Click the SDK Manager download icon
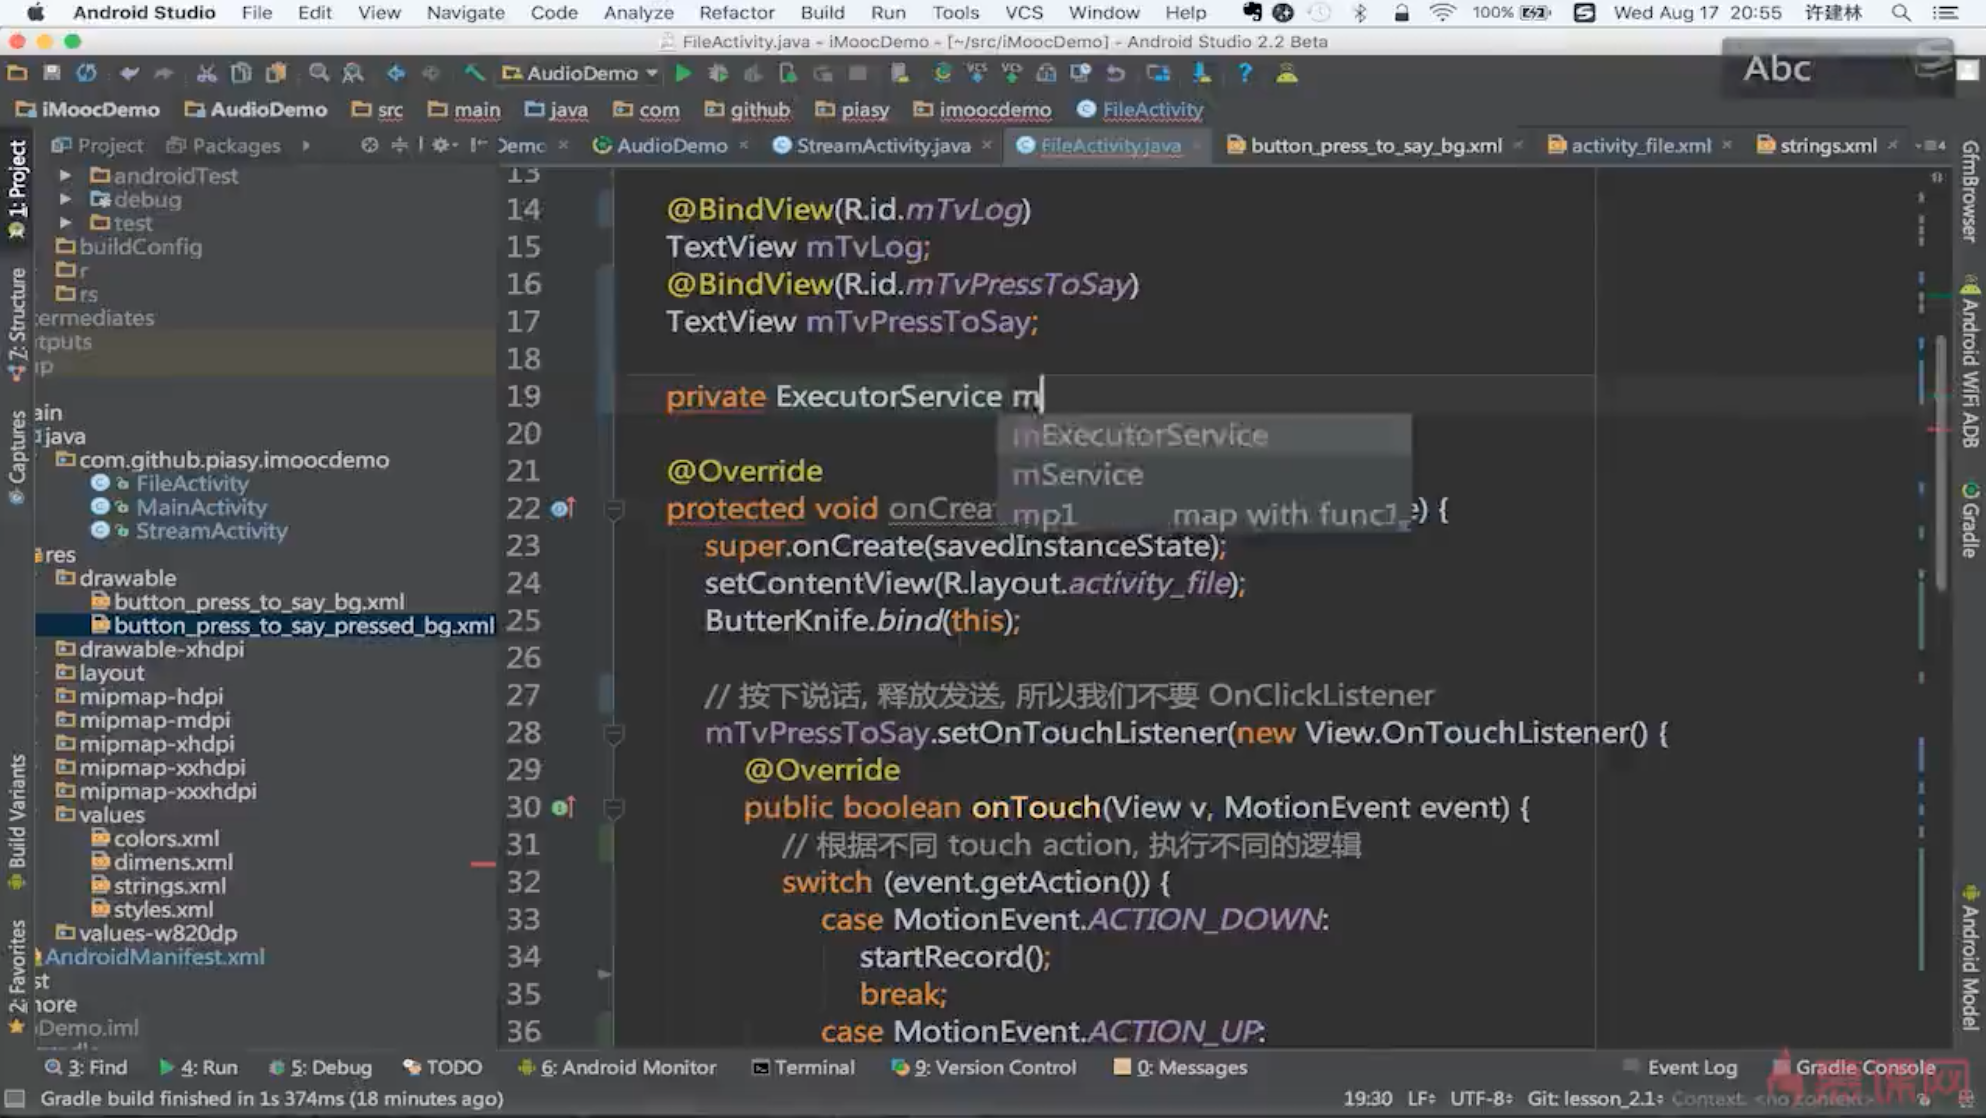 point(1201,73)
